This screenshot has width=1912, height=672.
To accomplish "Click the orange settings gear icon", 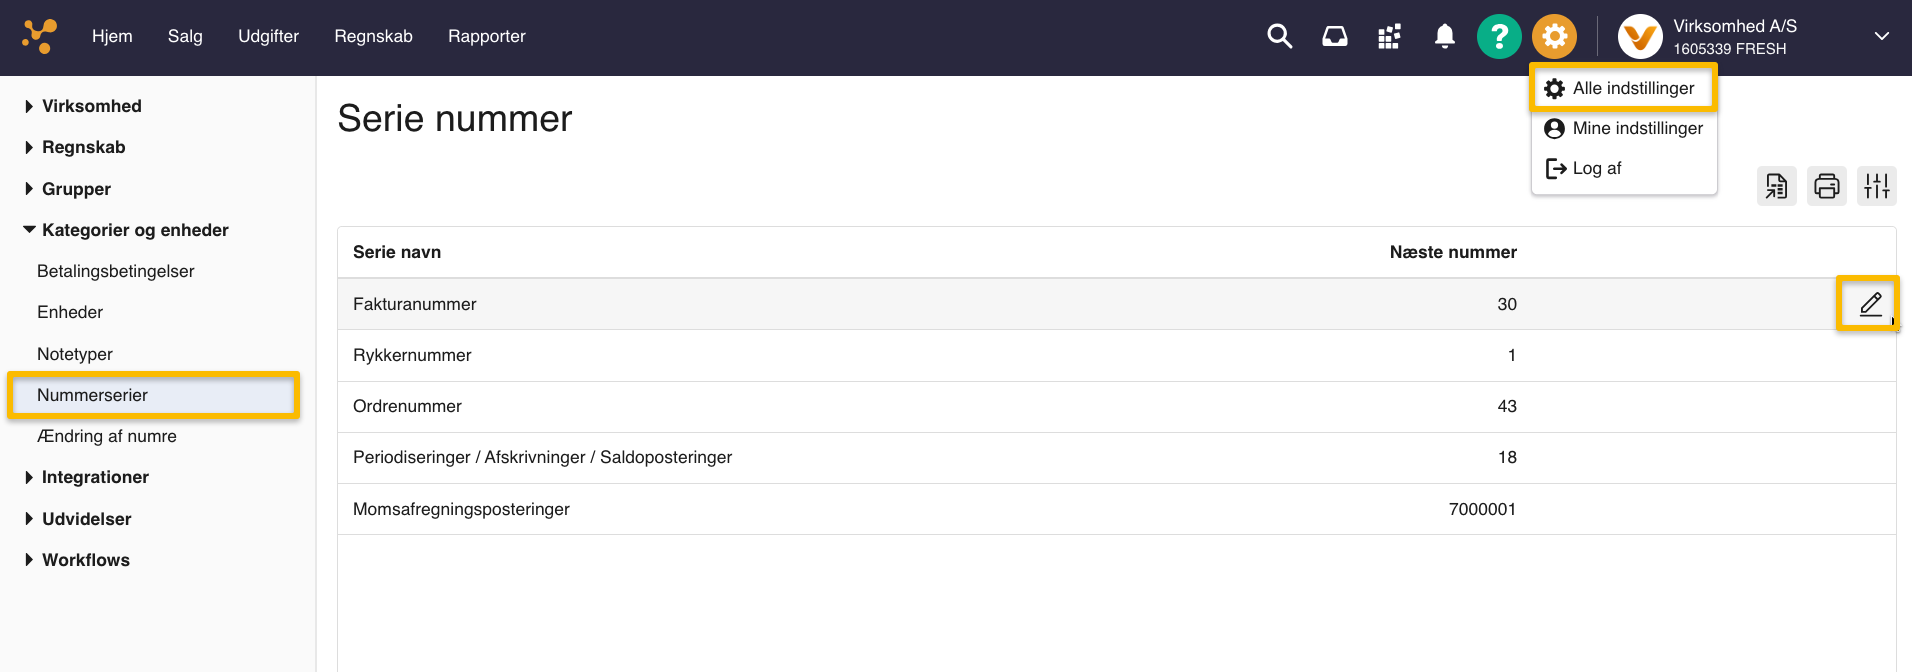I will click(1554, 37).
